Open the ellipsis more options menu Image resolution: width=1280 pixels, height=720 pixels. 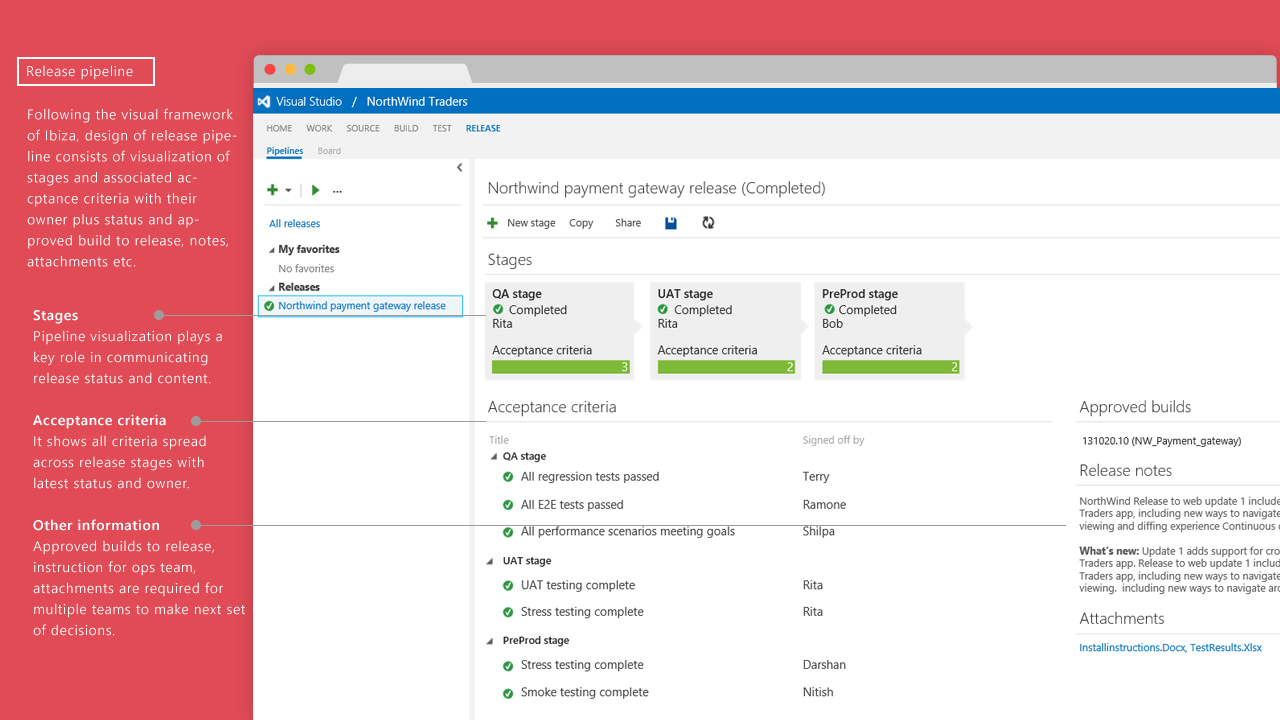pos(337,191)
